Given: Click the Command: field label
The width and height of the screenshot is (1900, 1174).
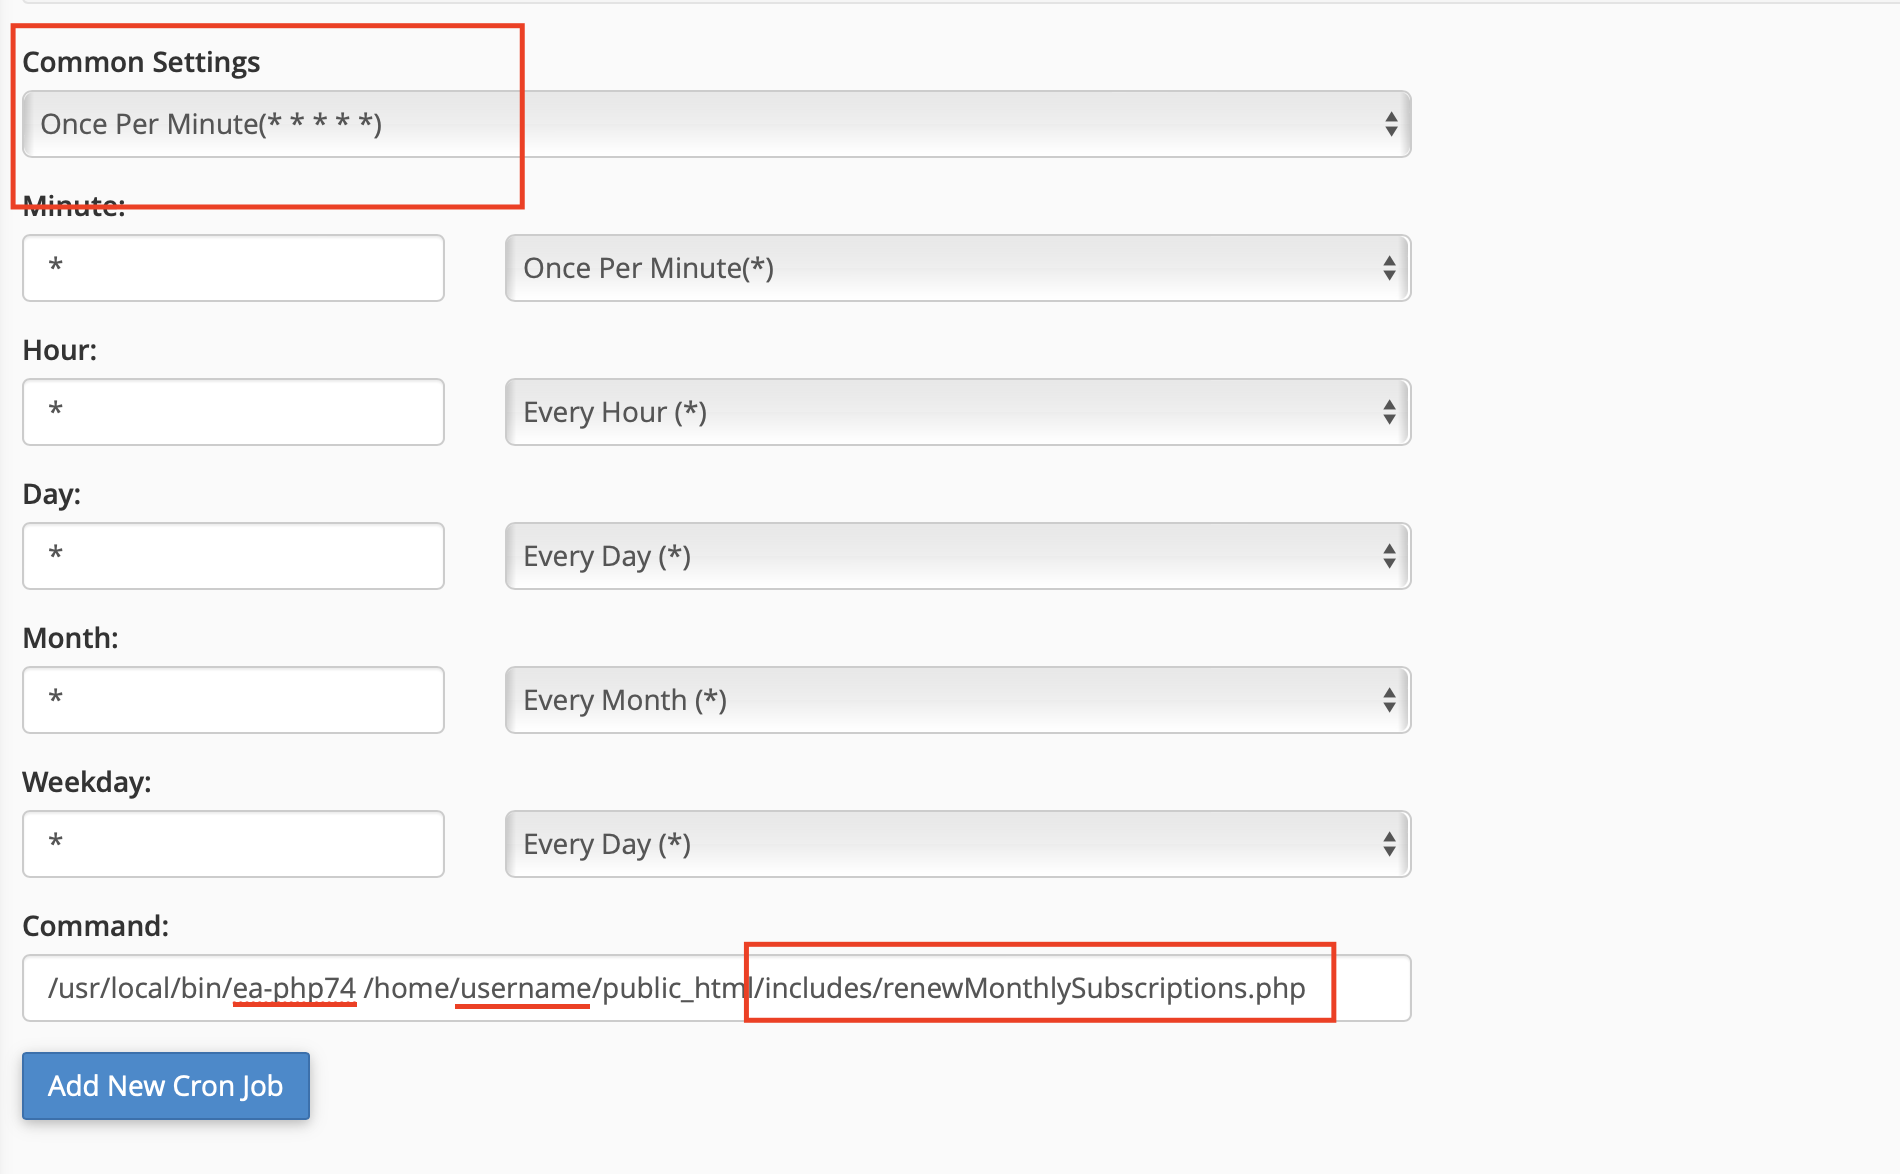Looking at the screenshot, I should pos(96,926).
